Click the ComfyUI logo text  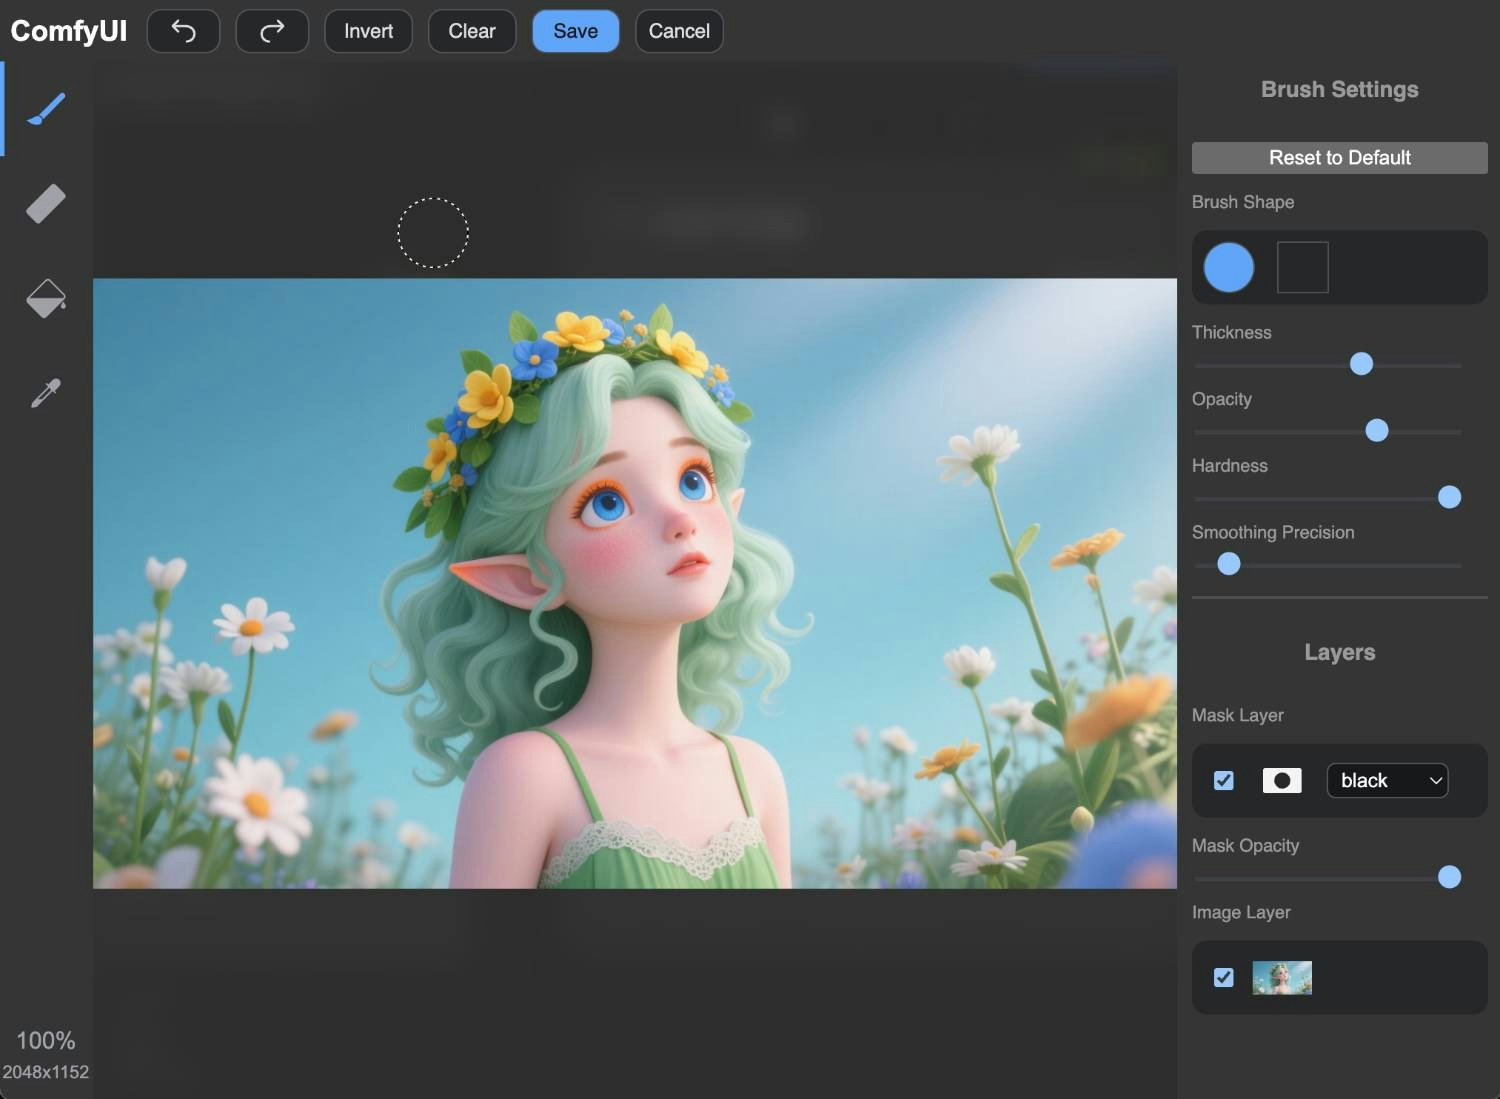(67, 31)
